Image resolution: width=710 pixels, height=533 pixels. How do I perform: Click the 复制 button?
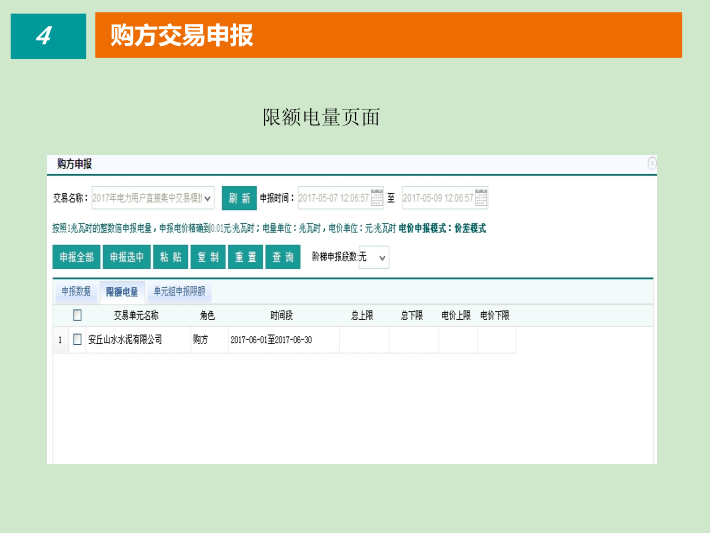click(x=208, y=258)
